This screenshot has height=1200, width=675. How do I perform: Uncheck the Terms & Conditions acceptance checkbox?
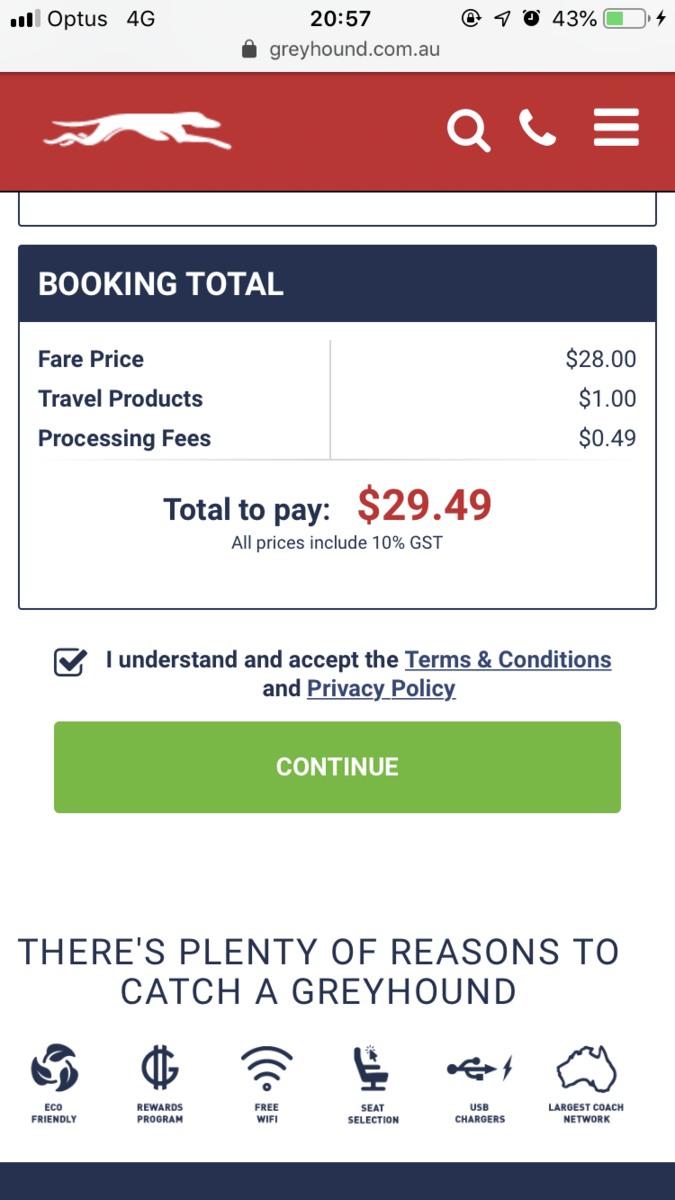click(x=70, y=662)
